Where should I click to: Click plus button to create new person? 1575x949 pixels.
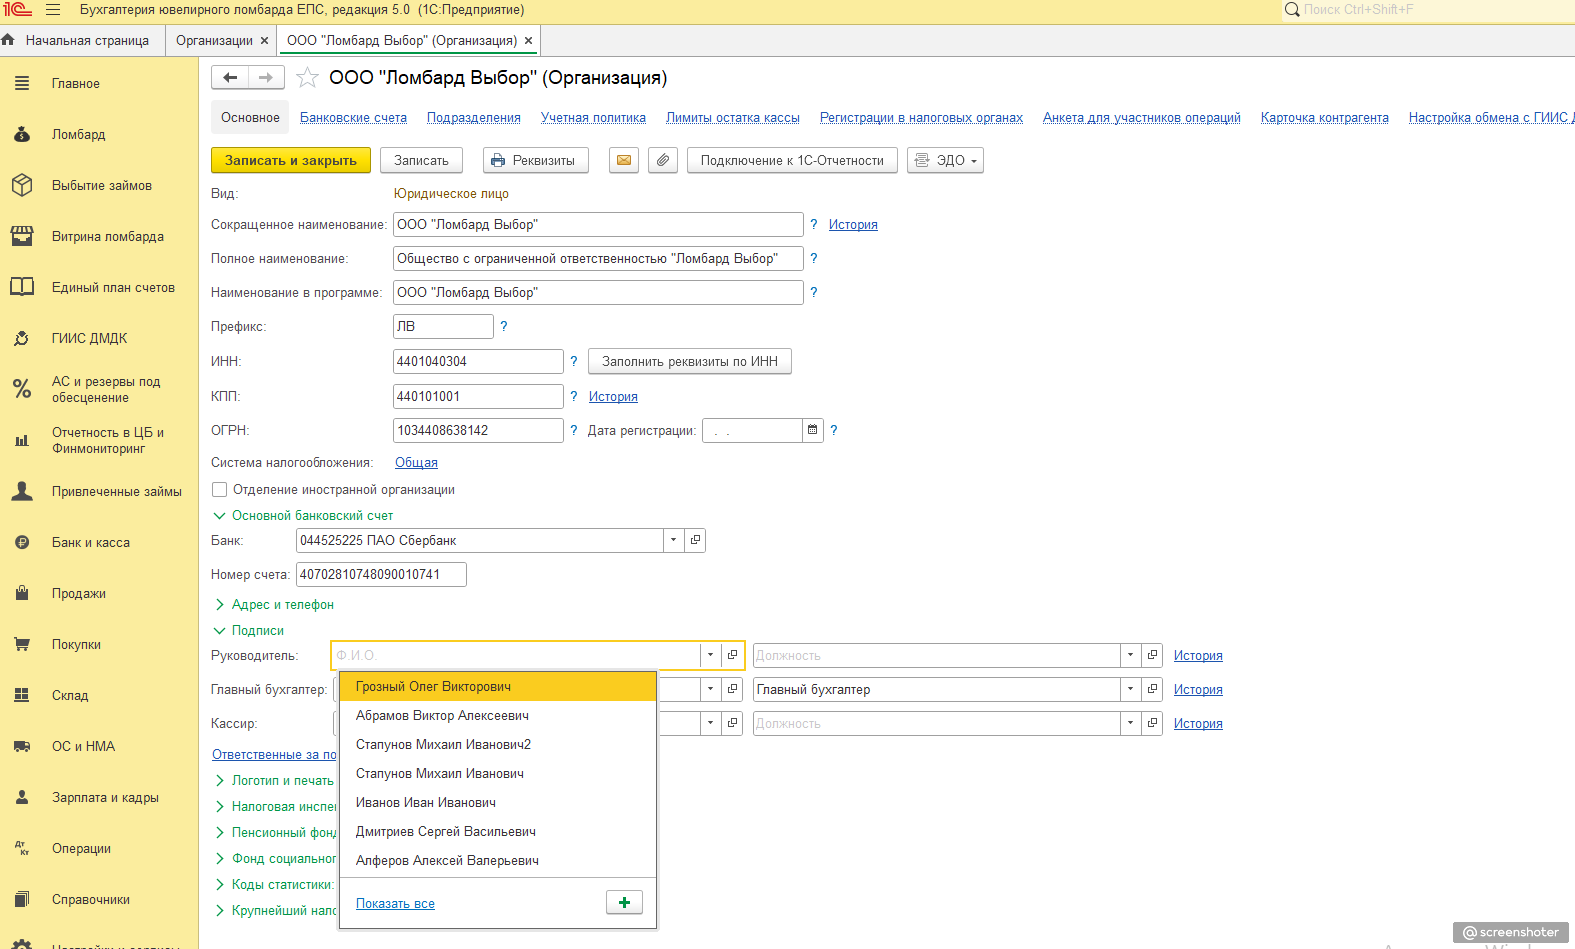[x=624, y=903]
